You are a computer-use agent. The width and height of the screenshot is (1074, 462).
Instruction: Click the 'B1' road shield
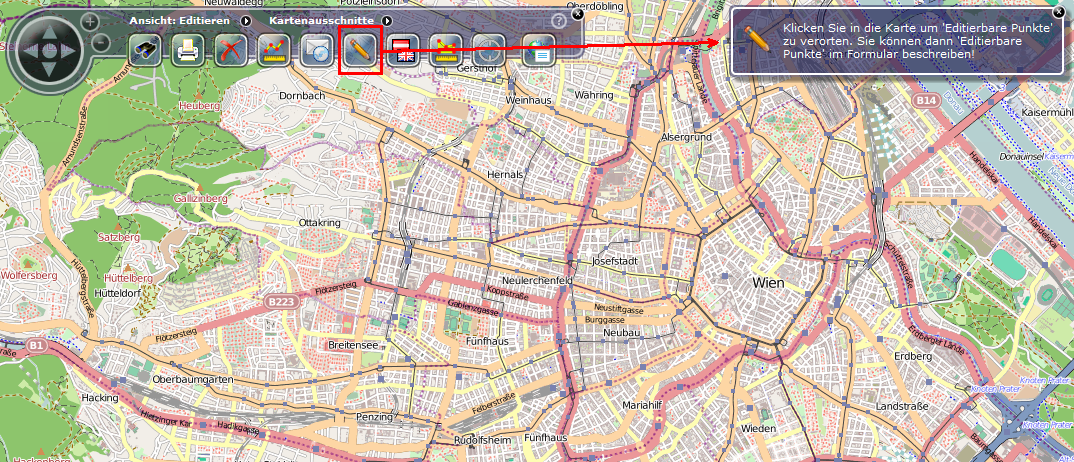[x=37, y=347]
